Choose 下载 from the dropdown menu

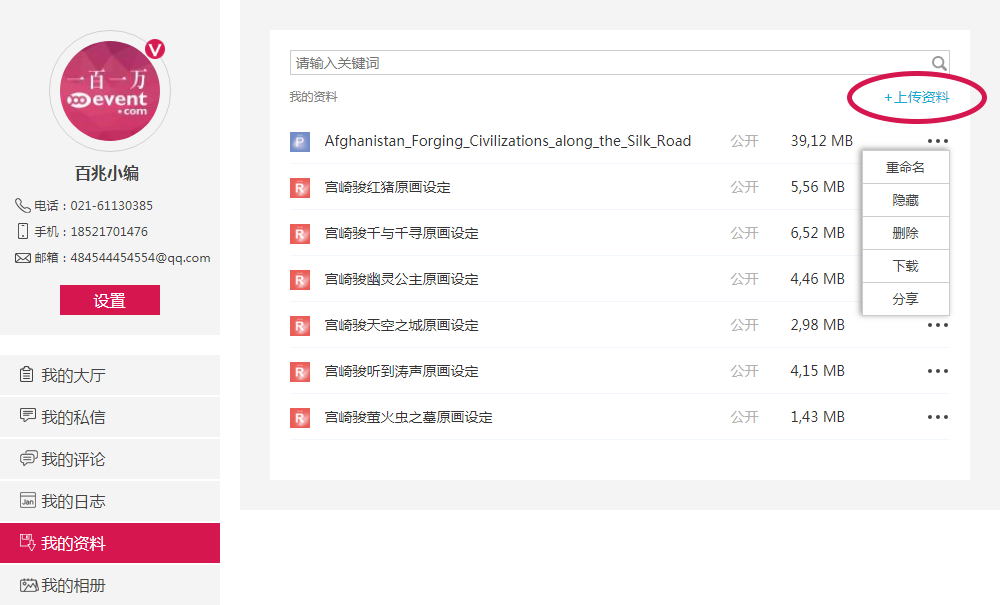906,266
